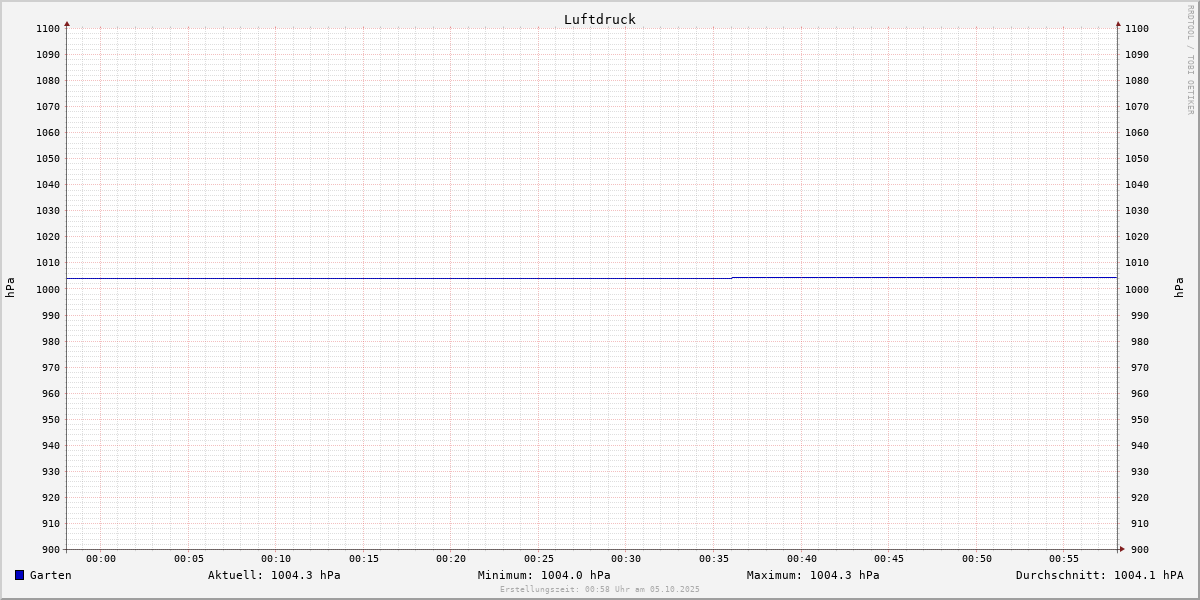
Task: Click the Minimum 1004.0 hPa value
Action: point(543,575)
